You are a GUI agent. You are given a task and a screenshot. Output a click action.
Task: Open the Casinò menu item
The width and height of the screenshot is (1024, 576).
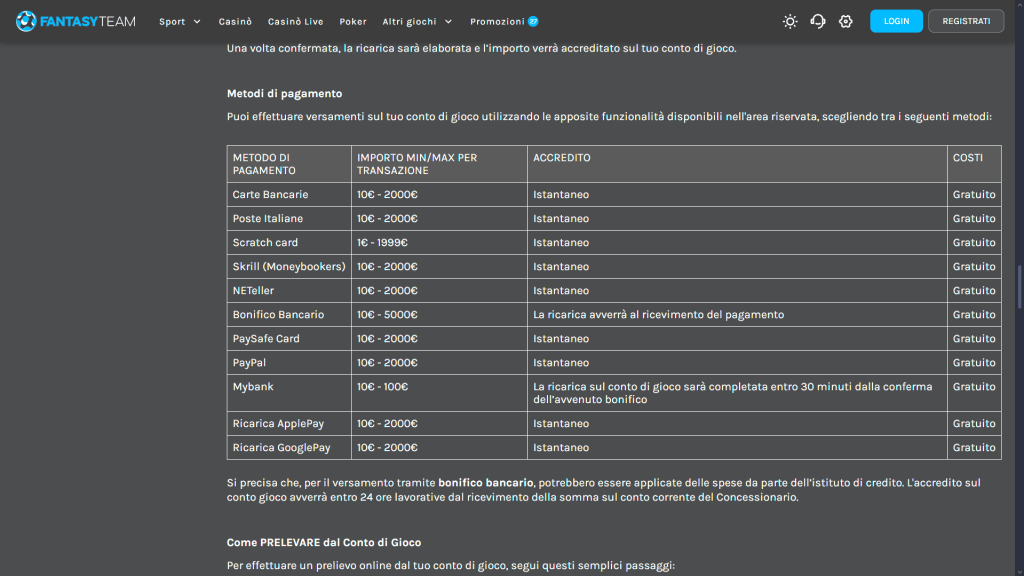click(236, 21)
